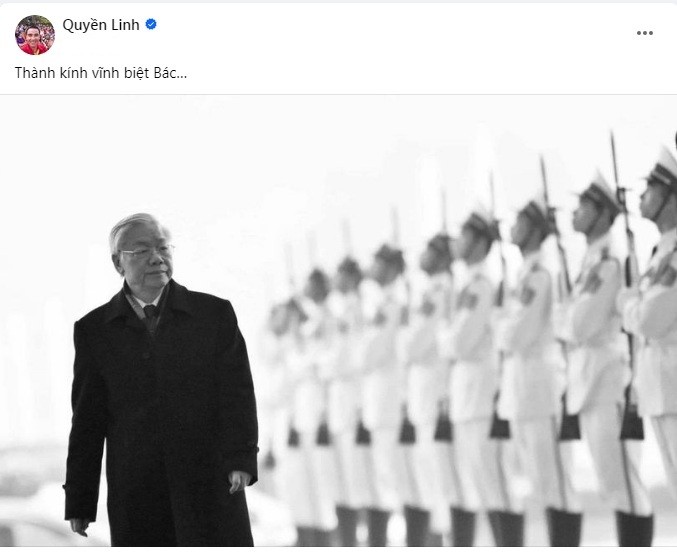Open the black-and-white memorial photo

[338, 321]
